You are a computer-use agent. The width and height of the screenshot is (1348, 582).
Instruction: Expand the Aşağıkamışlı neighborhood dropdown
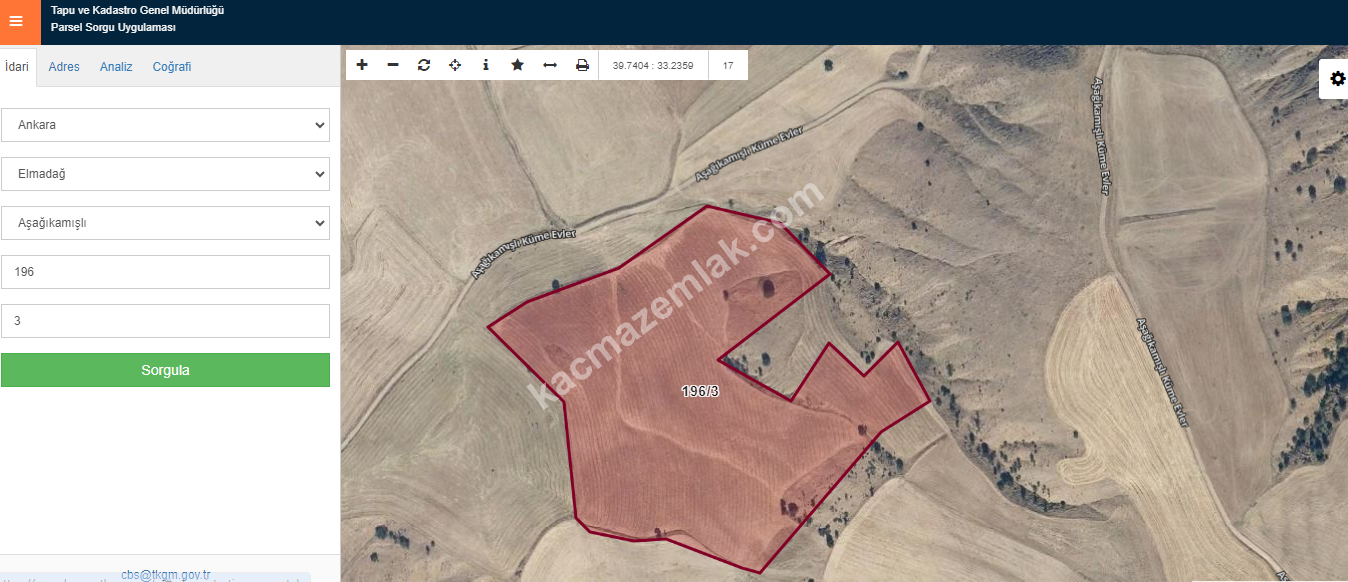pos(165,223)
